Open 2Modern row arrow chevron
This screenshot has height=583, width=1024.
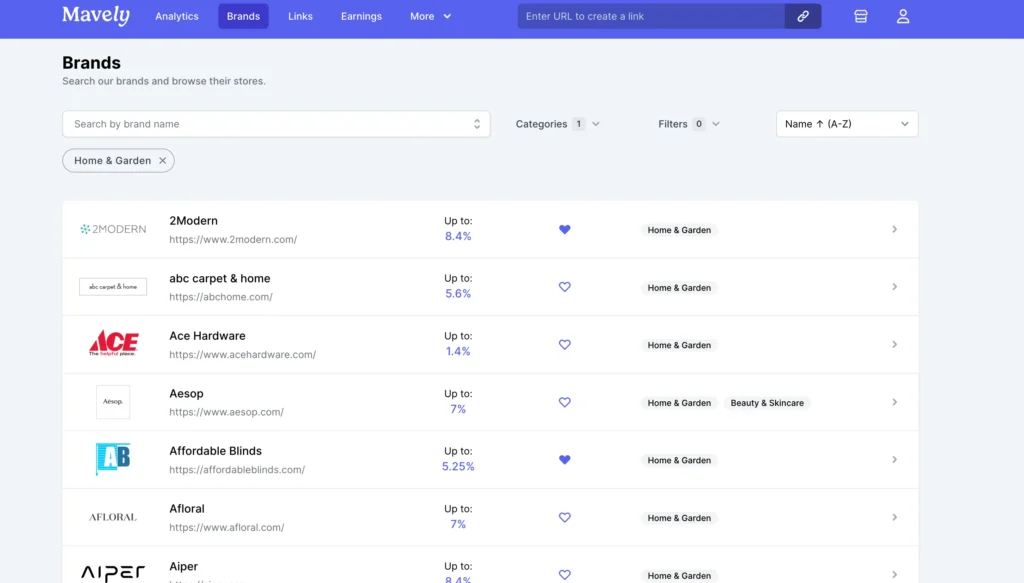[895, 229]
